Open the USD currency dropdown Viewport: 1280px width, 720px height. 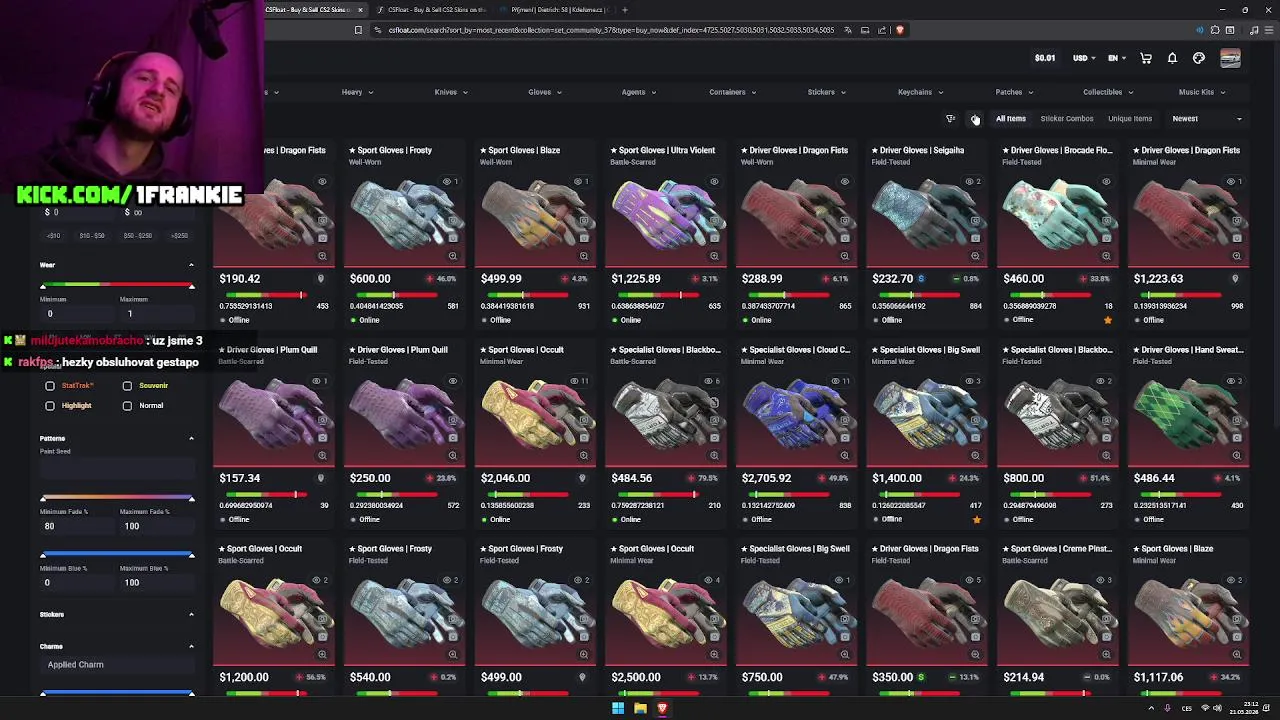pyautogui.click(x=1084, y=58)
